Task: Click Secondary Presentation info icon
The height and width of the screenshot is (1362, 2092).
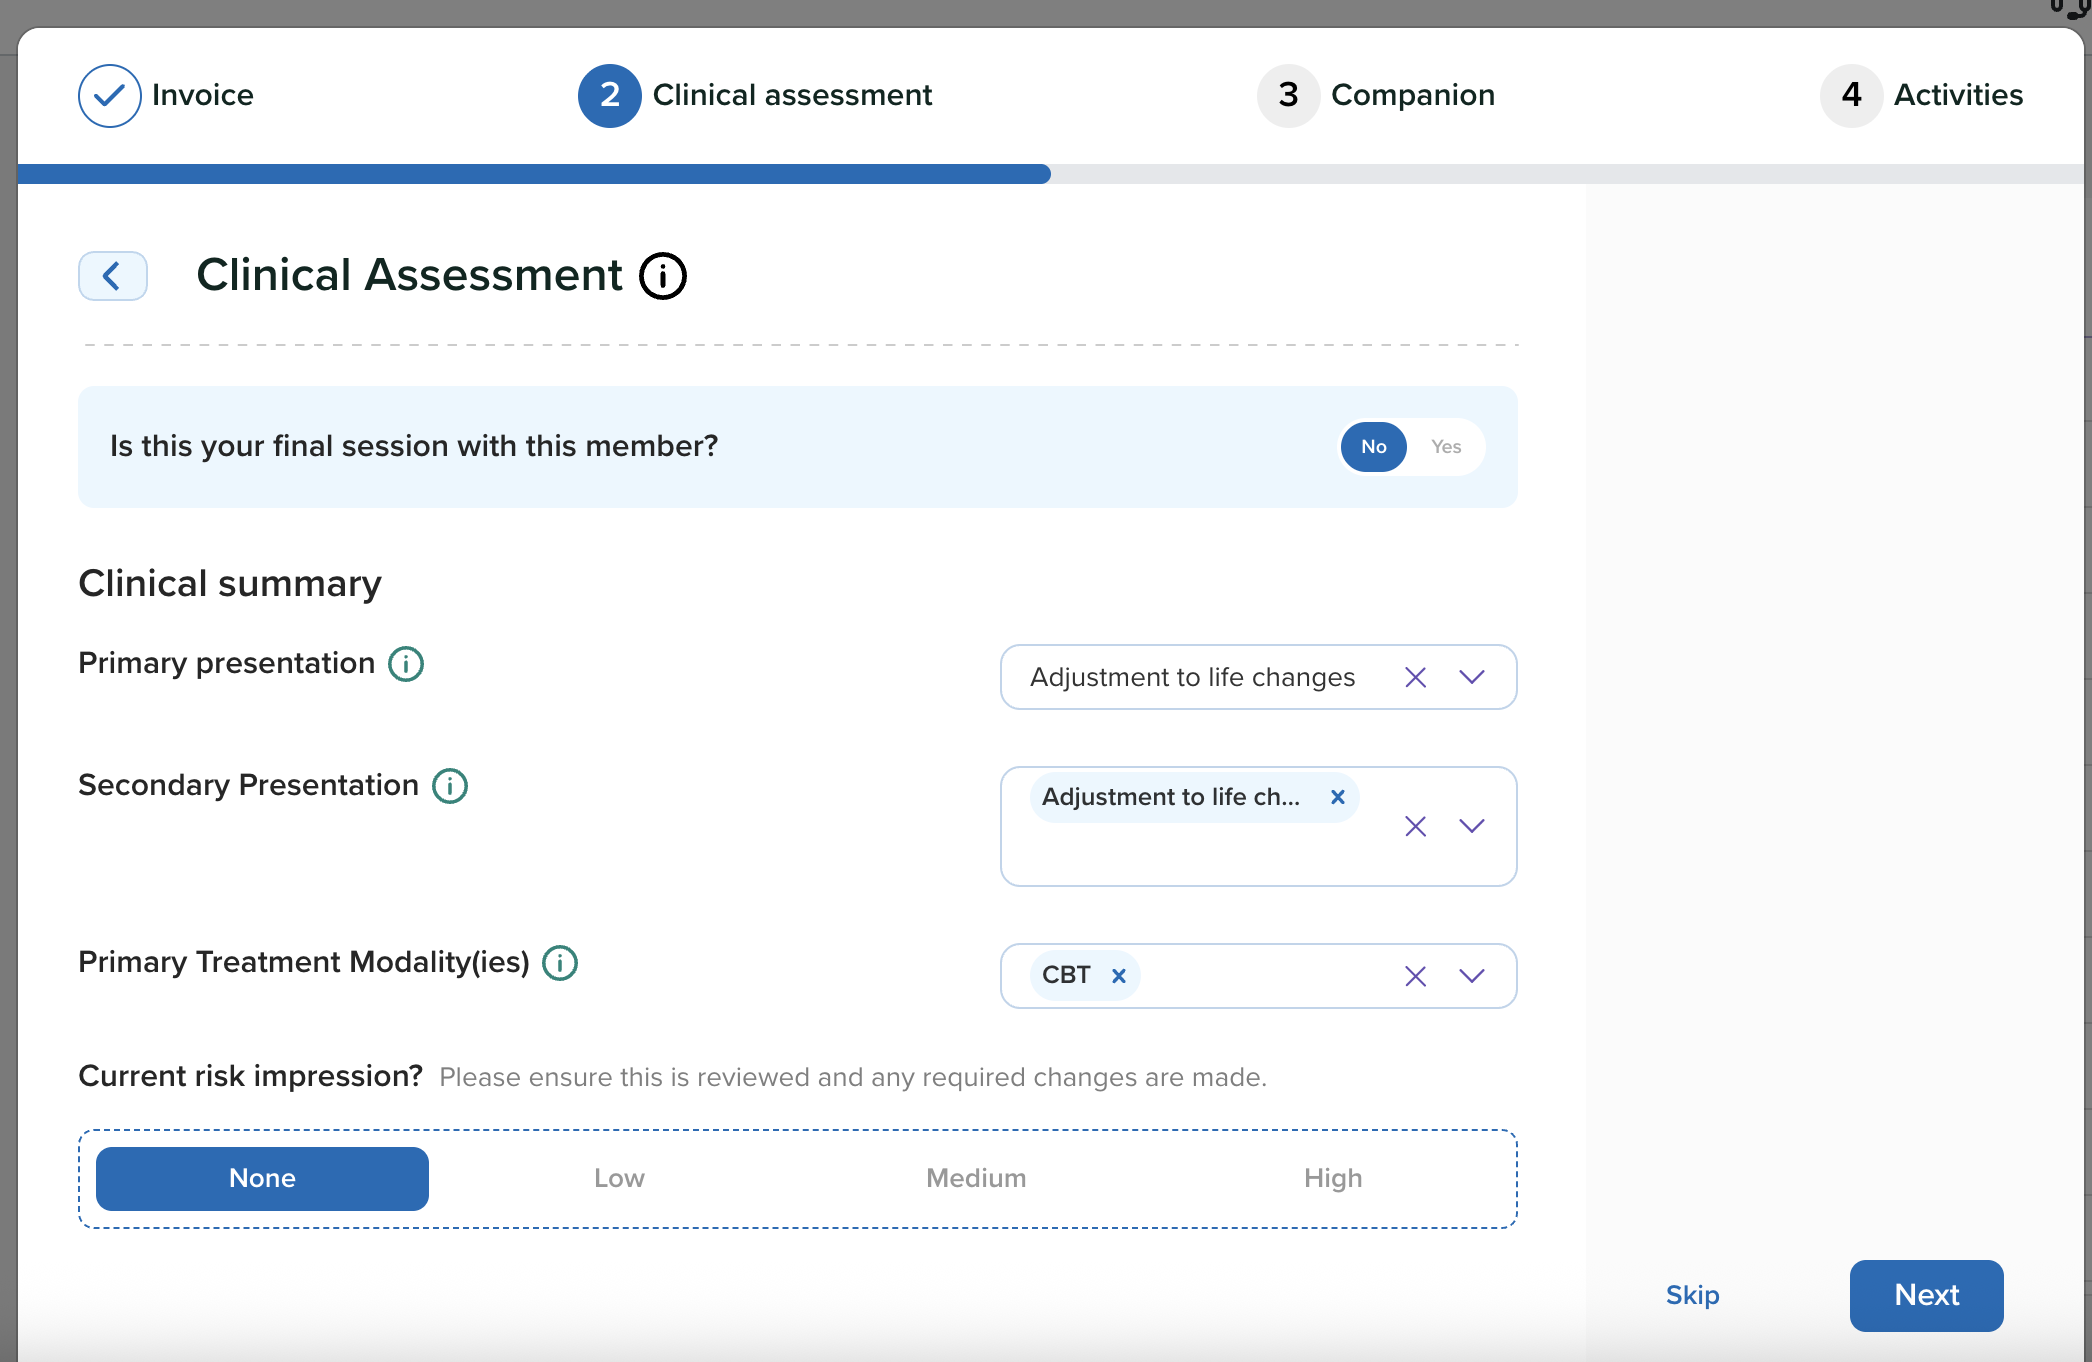Action: pos(450,786)
